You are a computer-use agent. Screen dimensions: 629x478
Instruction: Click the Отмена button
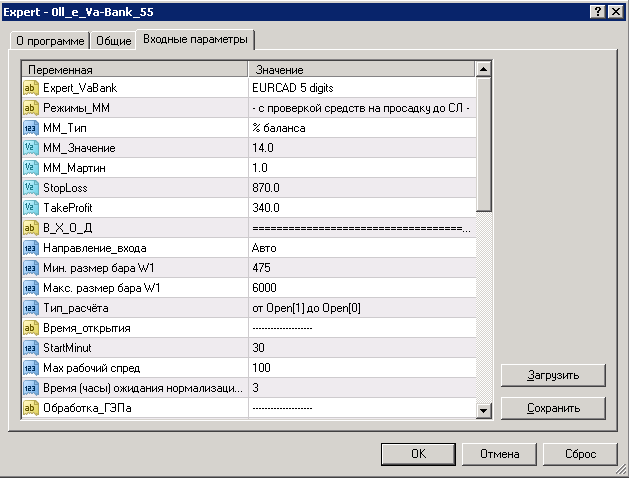click(499, 454)
